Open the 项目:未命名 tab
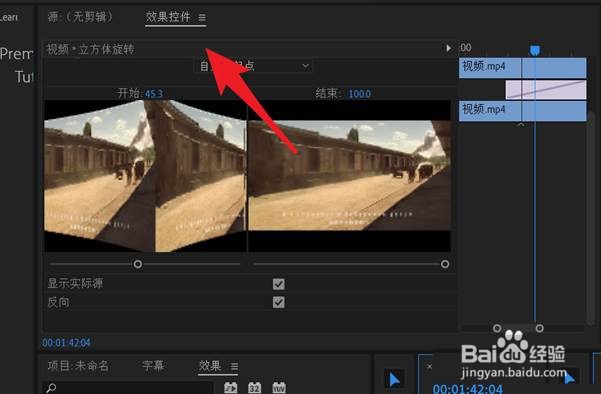Screen dimensions: 601x394 pyautogui.click(x=78, y=366)
